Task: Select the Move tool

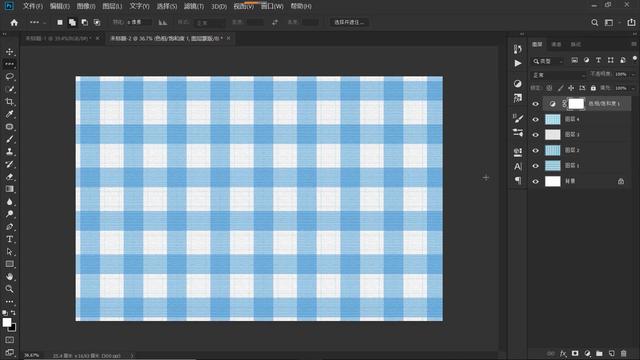Action: [9, 52]
